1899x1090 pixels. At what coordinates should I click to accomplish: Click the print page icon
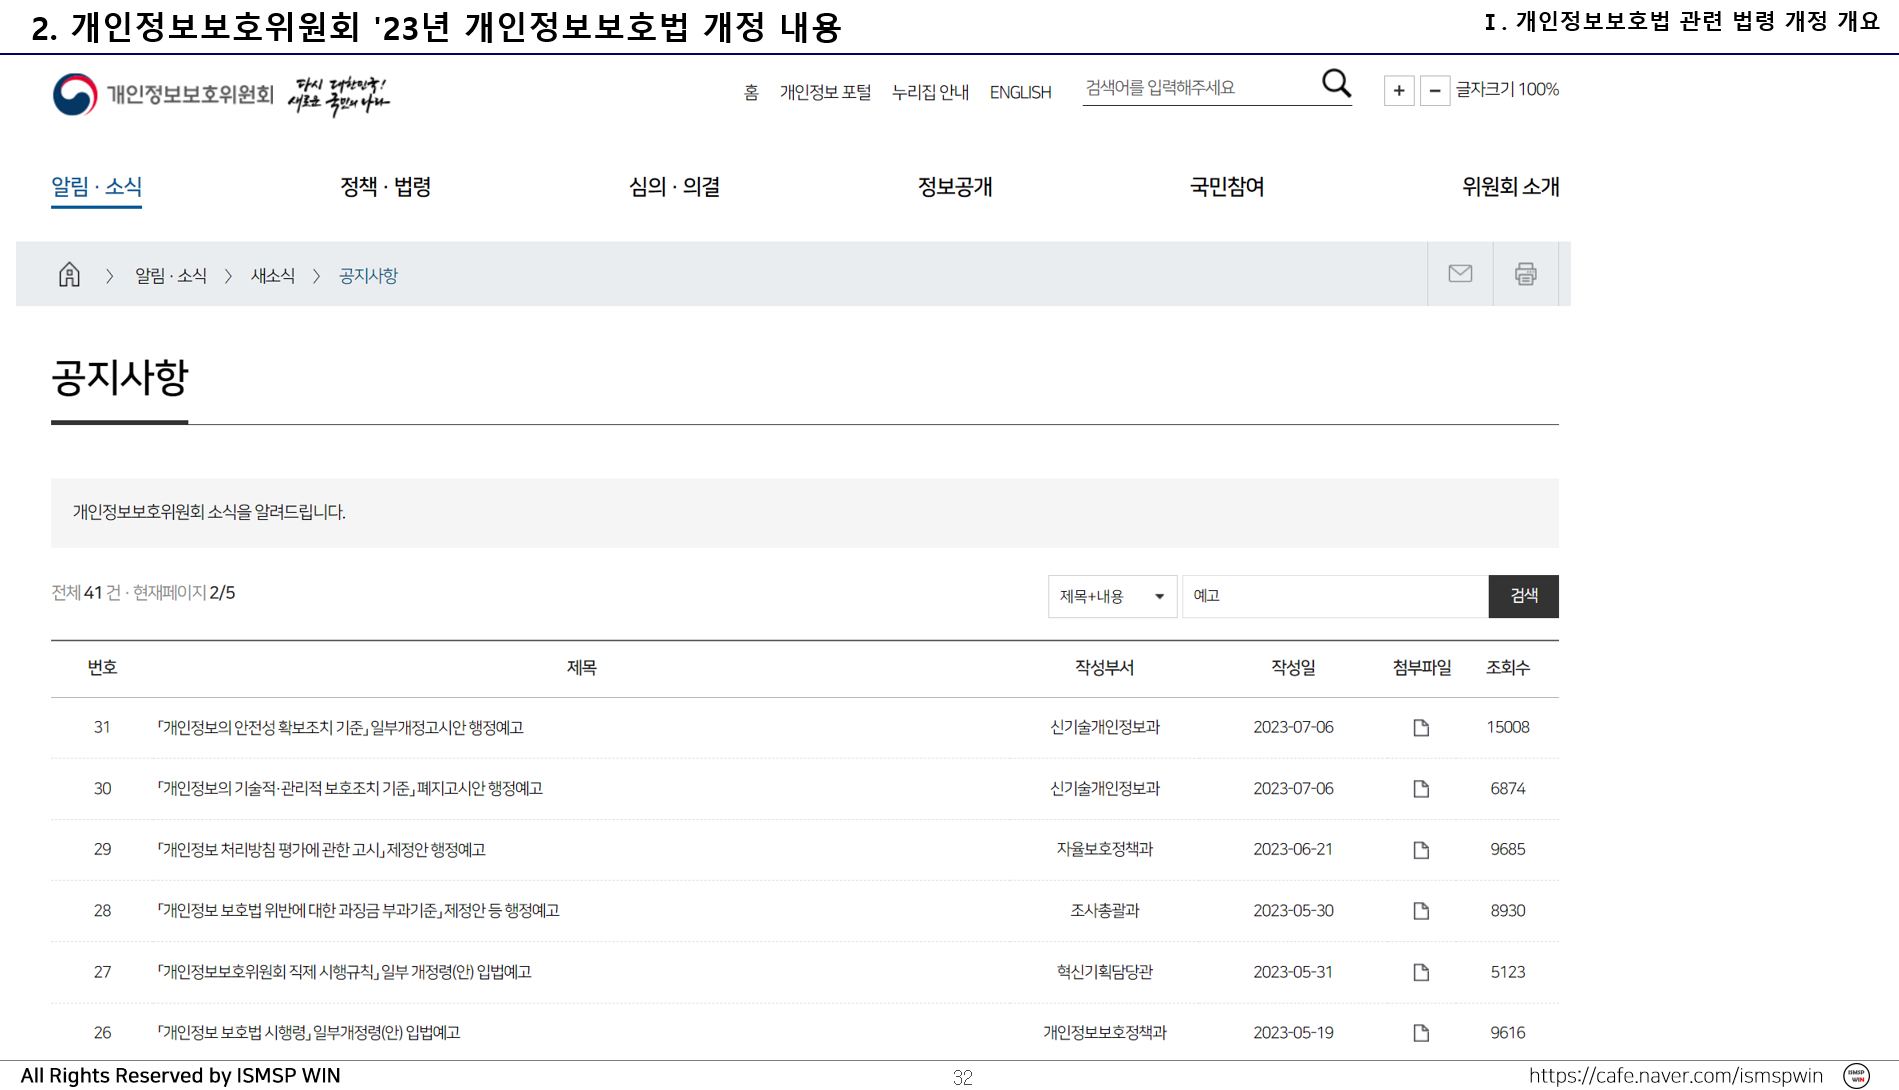(x=1525, y=273)
